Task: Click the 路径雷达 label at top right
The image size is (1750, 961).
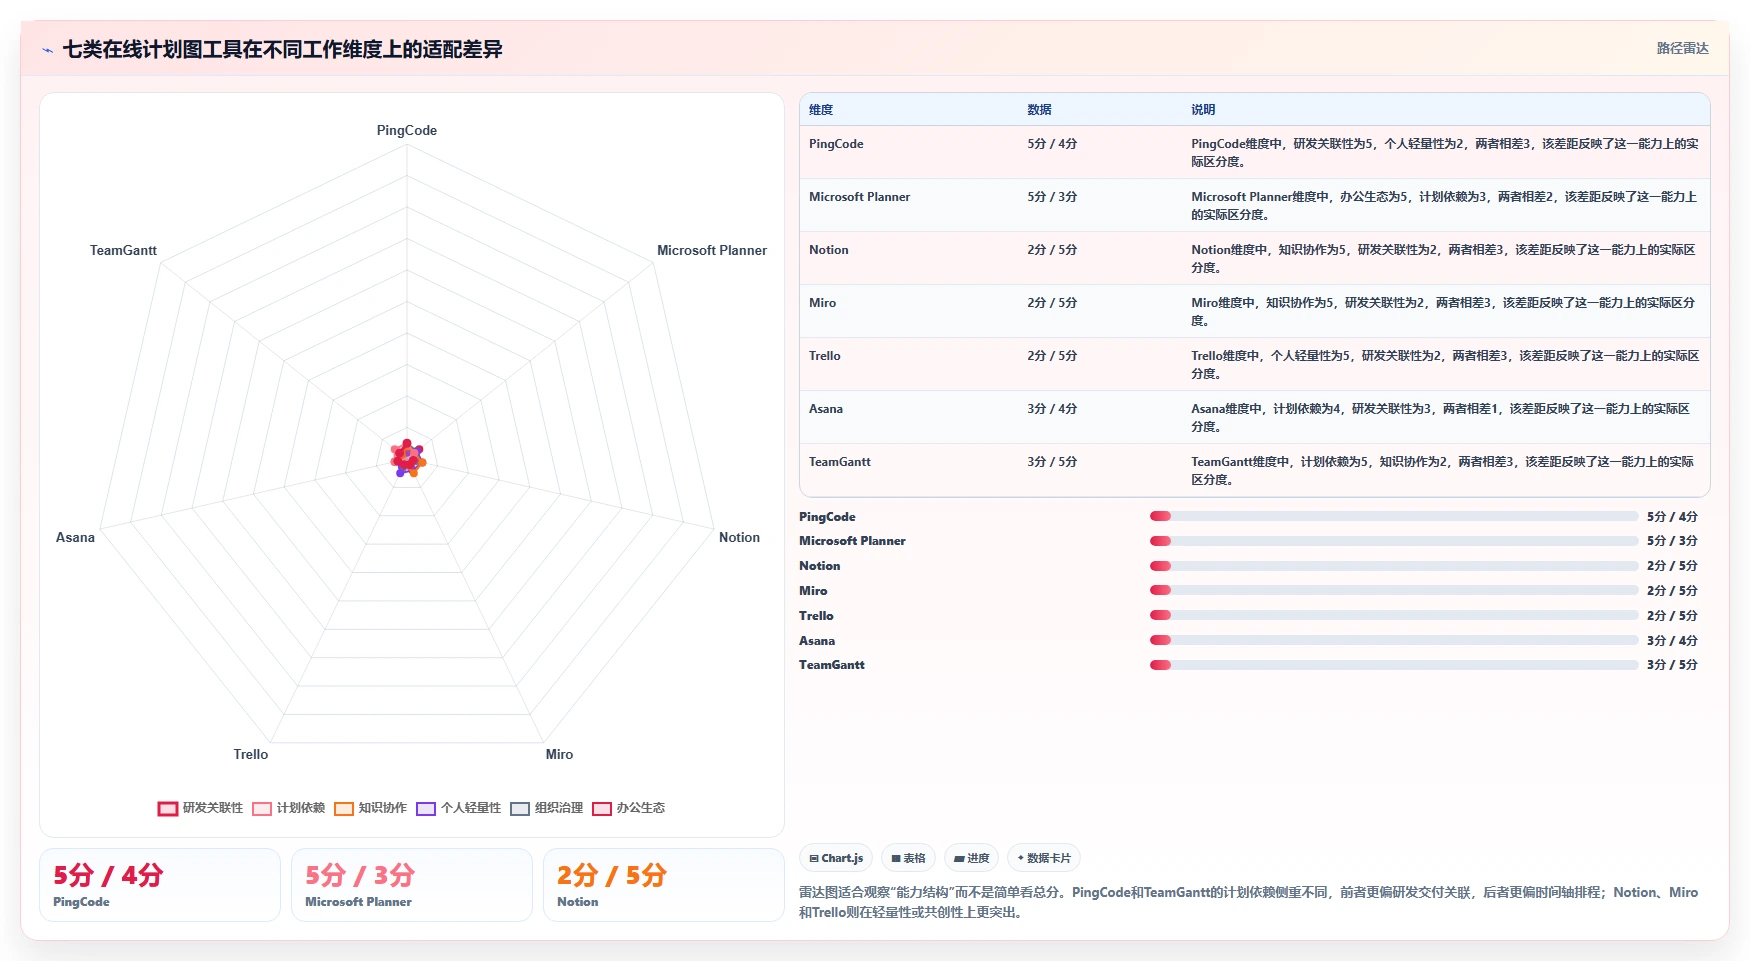Action: click(1682, 48)
